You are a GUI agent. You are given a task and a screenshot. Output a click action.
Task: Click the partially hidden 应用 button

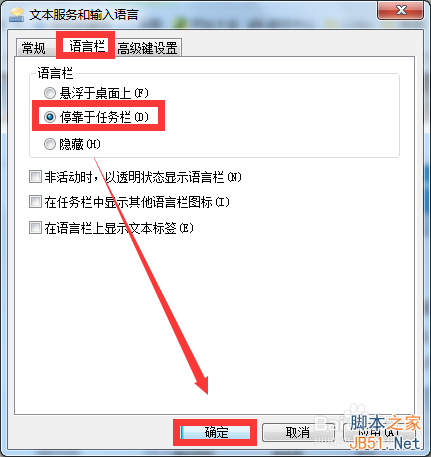[379, 432]
